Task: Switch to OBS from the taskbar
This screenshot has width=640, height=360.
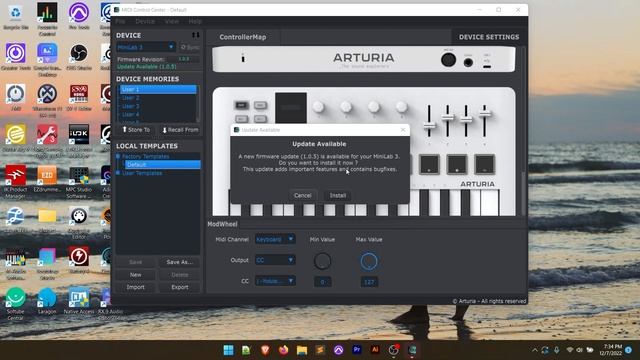Action: pyautogui.click(x=393, y=350)
